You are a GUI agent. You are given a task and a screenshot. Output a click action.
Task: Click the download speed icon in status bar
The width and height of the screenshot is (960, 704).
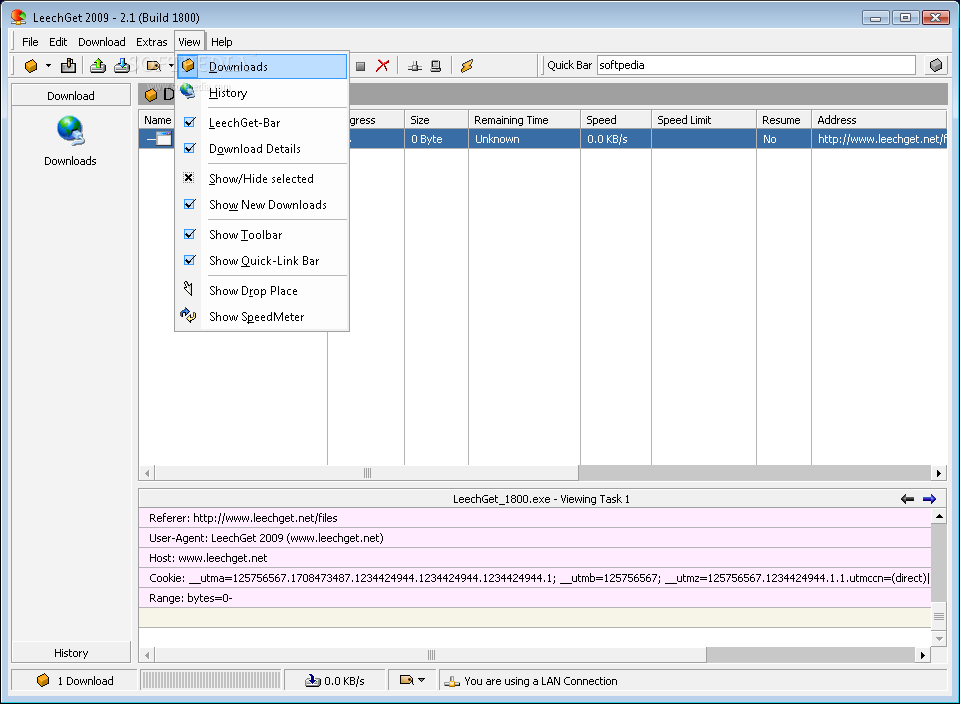313,680
